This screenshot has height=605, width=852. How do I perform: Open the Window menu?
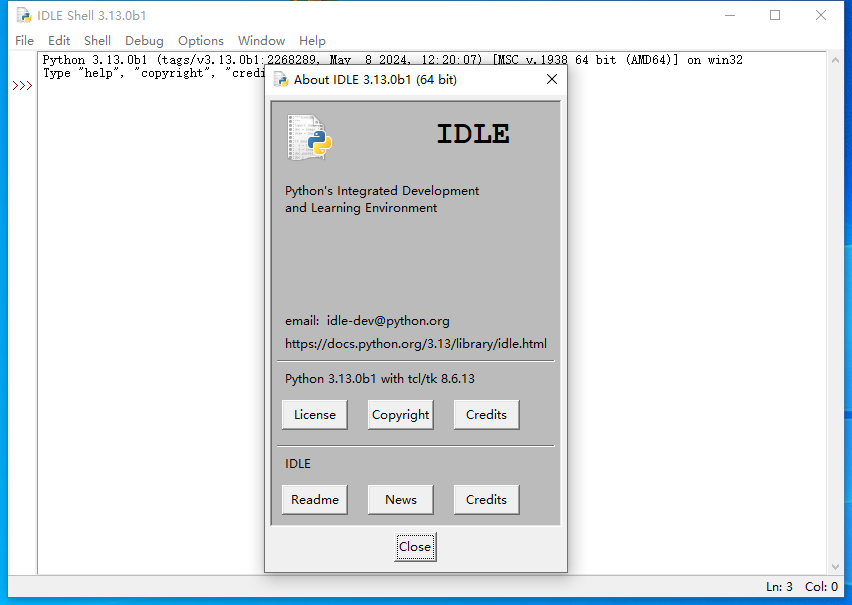coord(261,41)
